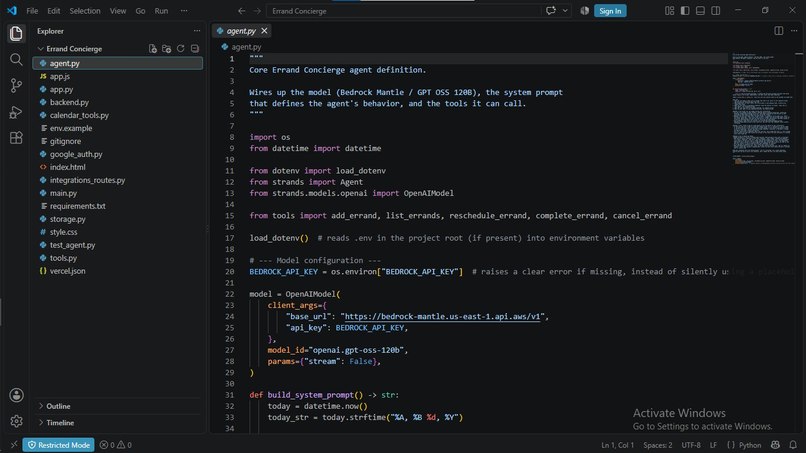Refresh the Explorer file list
This screenshot has height=453, width=806.
[180, 48]
